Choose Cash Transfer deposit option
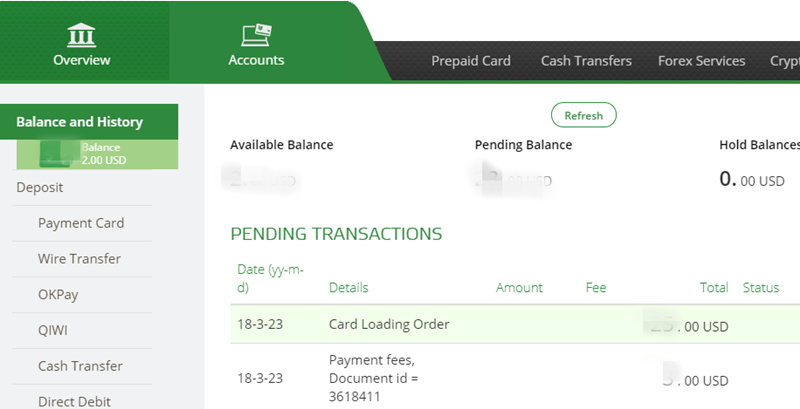 point(80,366)
